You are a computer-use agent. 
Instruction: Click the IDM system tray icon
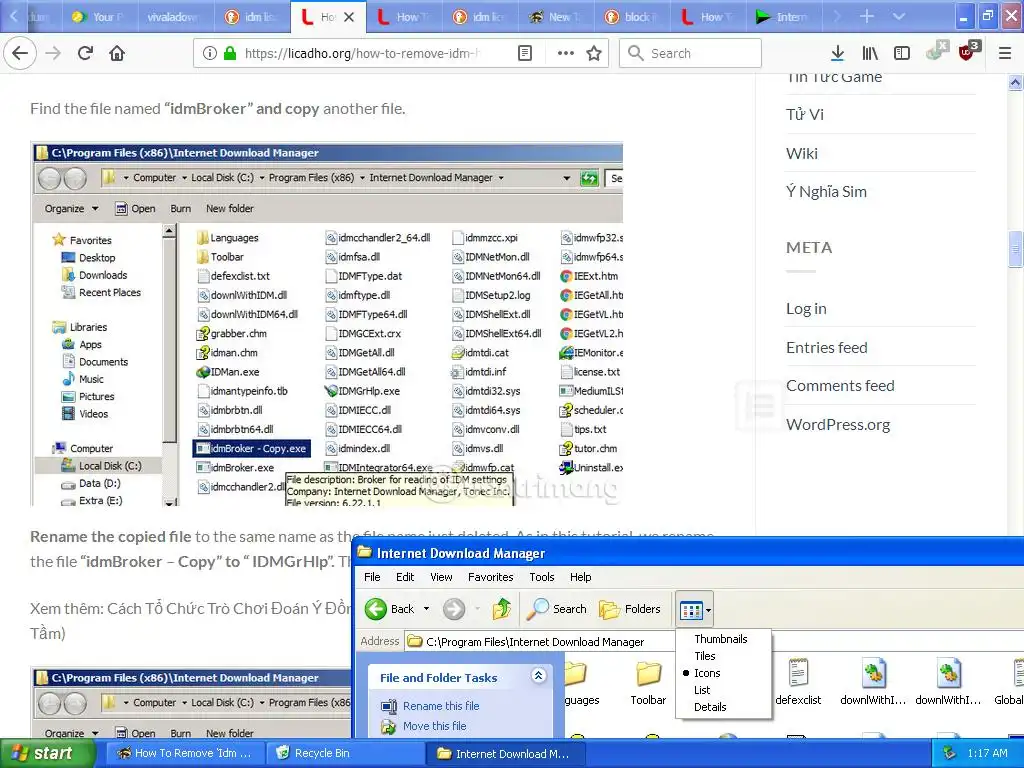[x=949, y=754]
